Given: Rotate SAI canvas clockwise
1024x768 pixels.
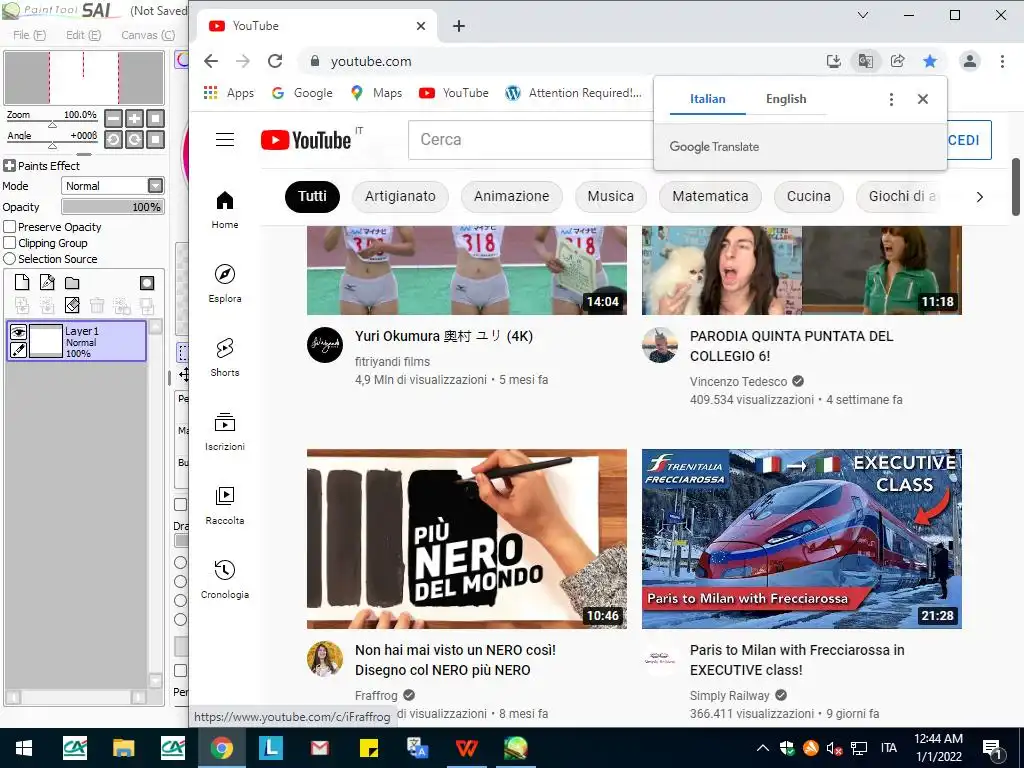Looking at the screenshot, I should (135, 139).
